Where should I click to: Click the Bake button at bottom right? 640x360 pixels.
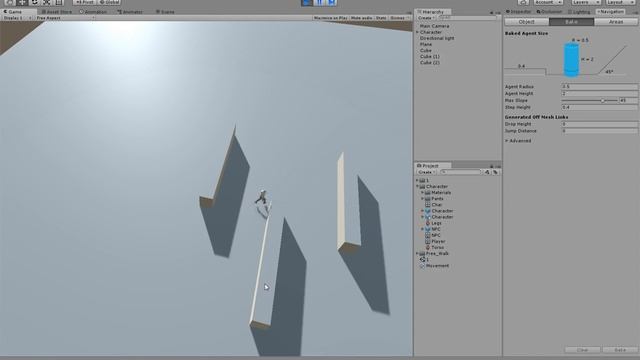pos(620,350)
